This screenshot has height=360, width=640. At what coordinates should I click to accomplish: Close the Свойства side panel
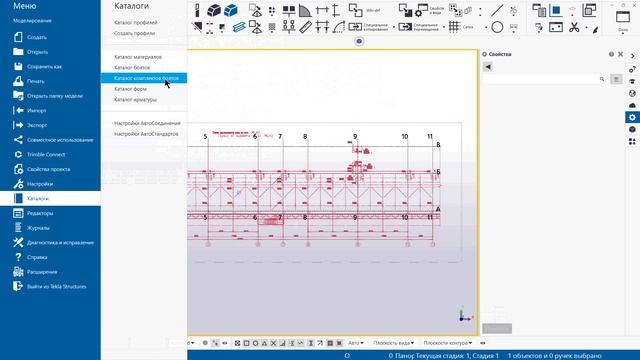pyautogui.click(x=620, y=54)
